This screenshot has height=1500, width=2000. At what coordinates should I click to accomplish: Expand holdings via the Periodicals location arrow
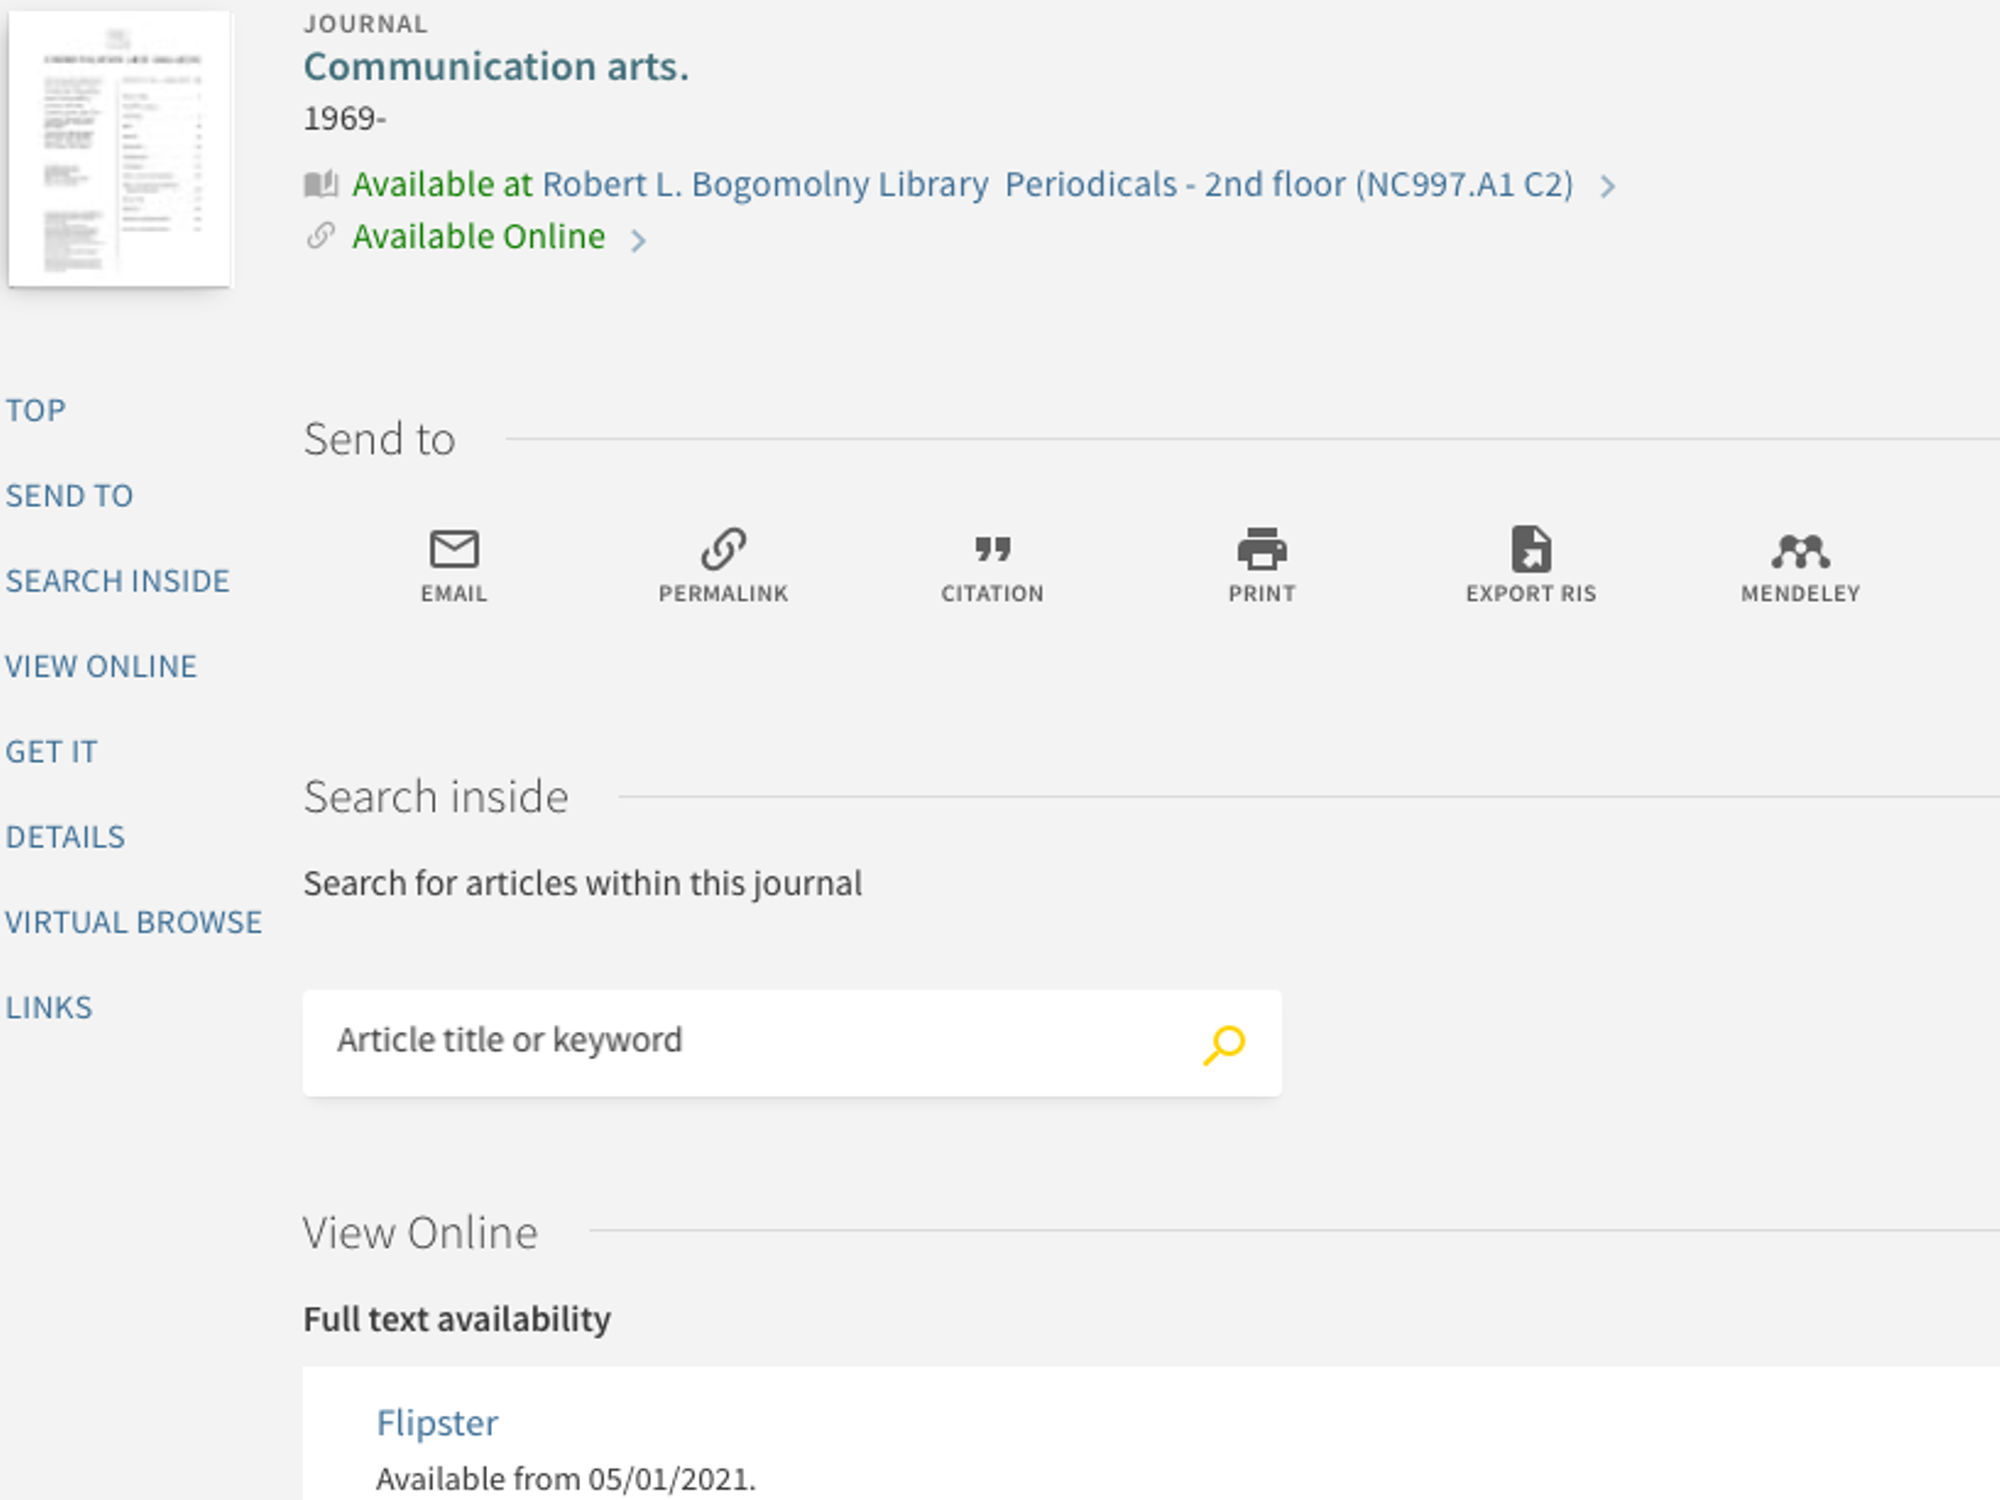coord(1609,185)
